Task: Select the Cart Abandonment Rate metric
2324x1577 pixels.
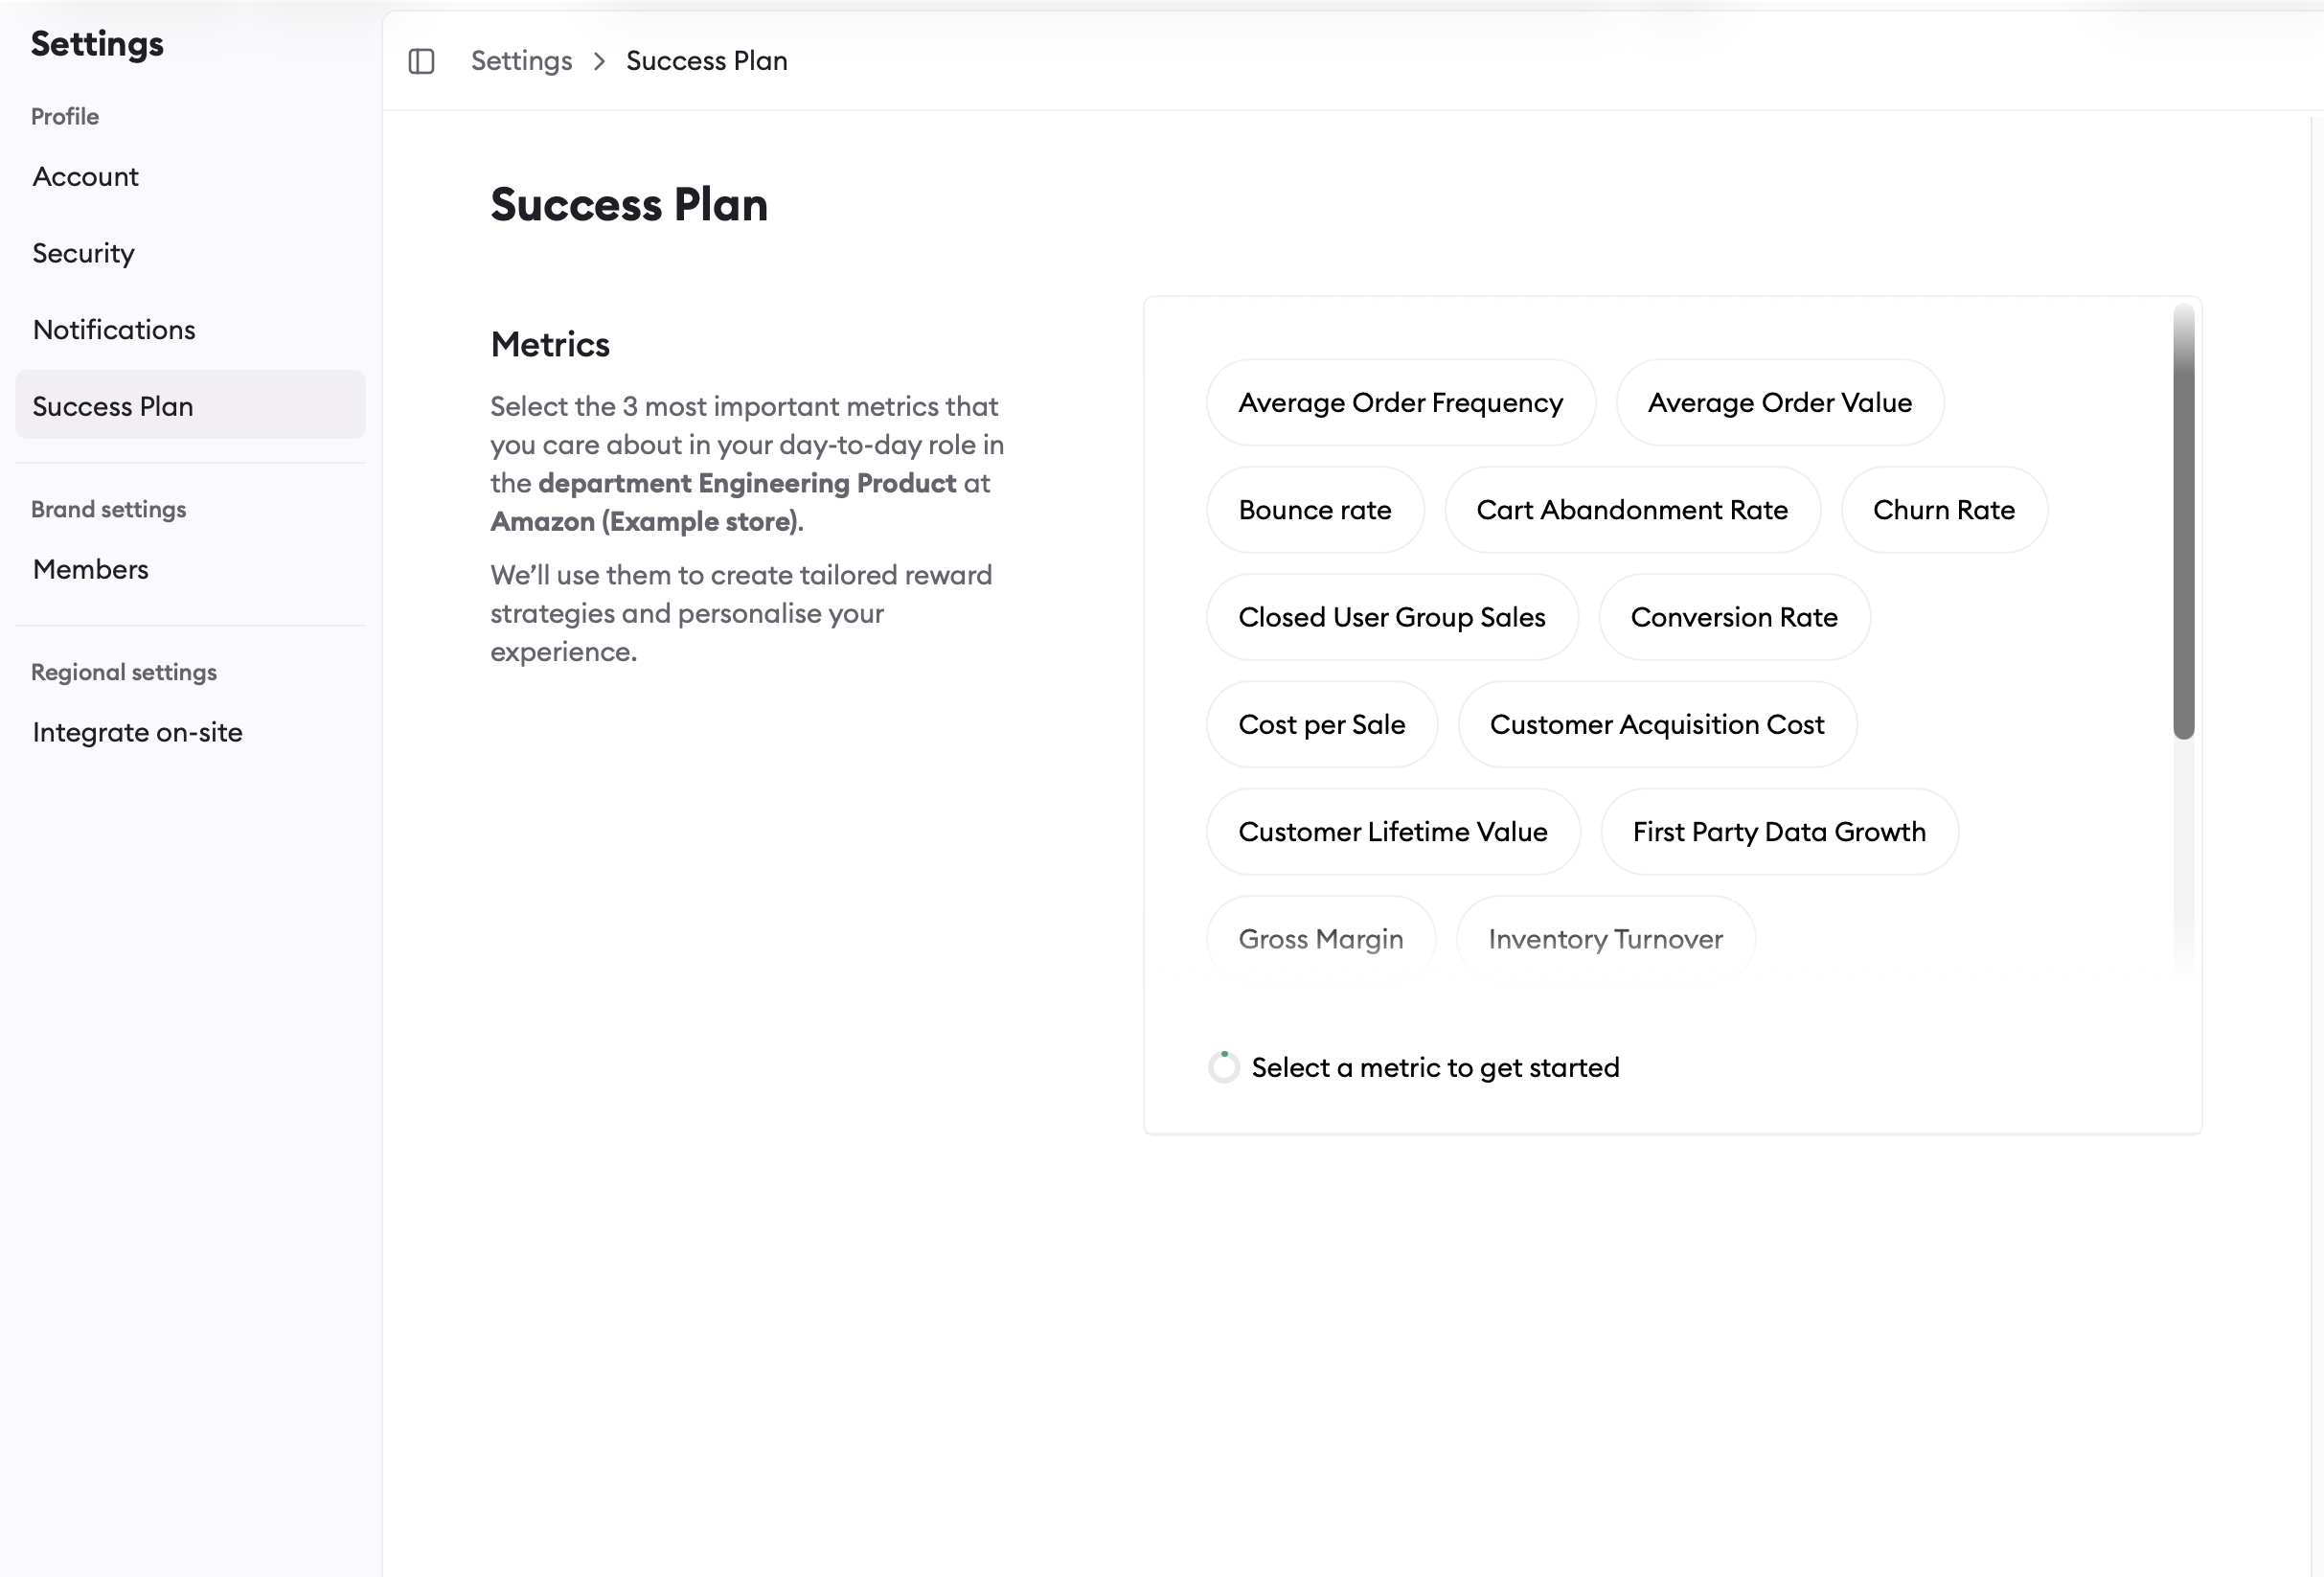Action: 1632,509
